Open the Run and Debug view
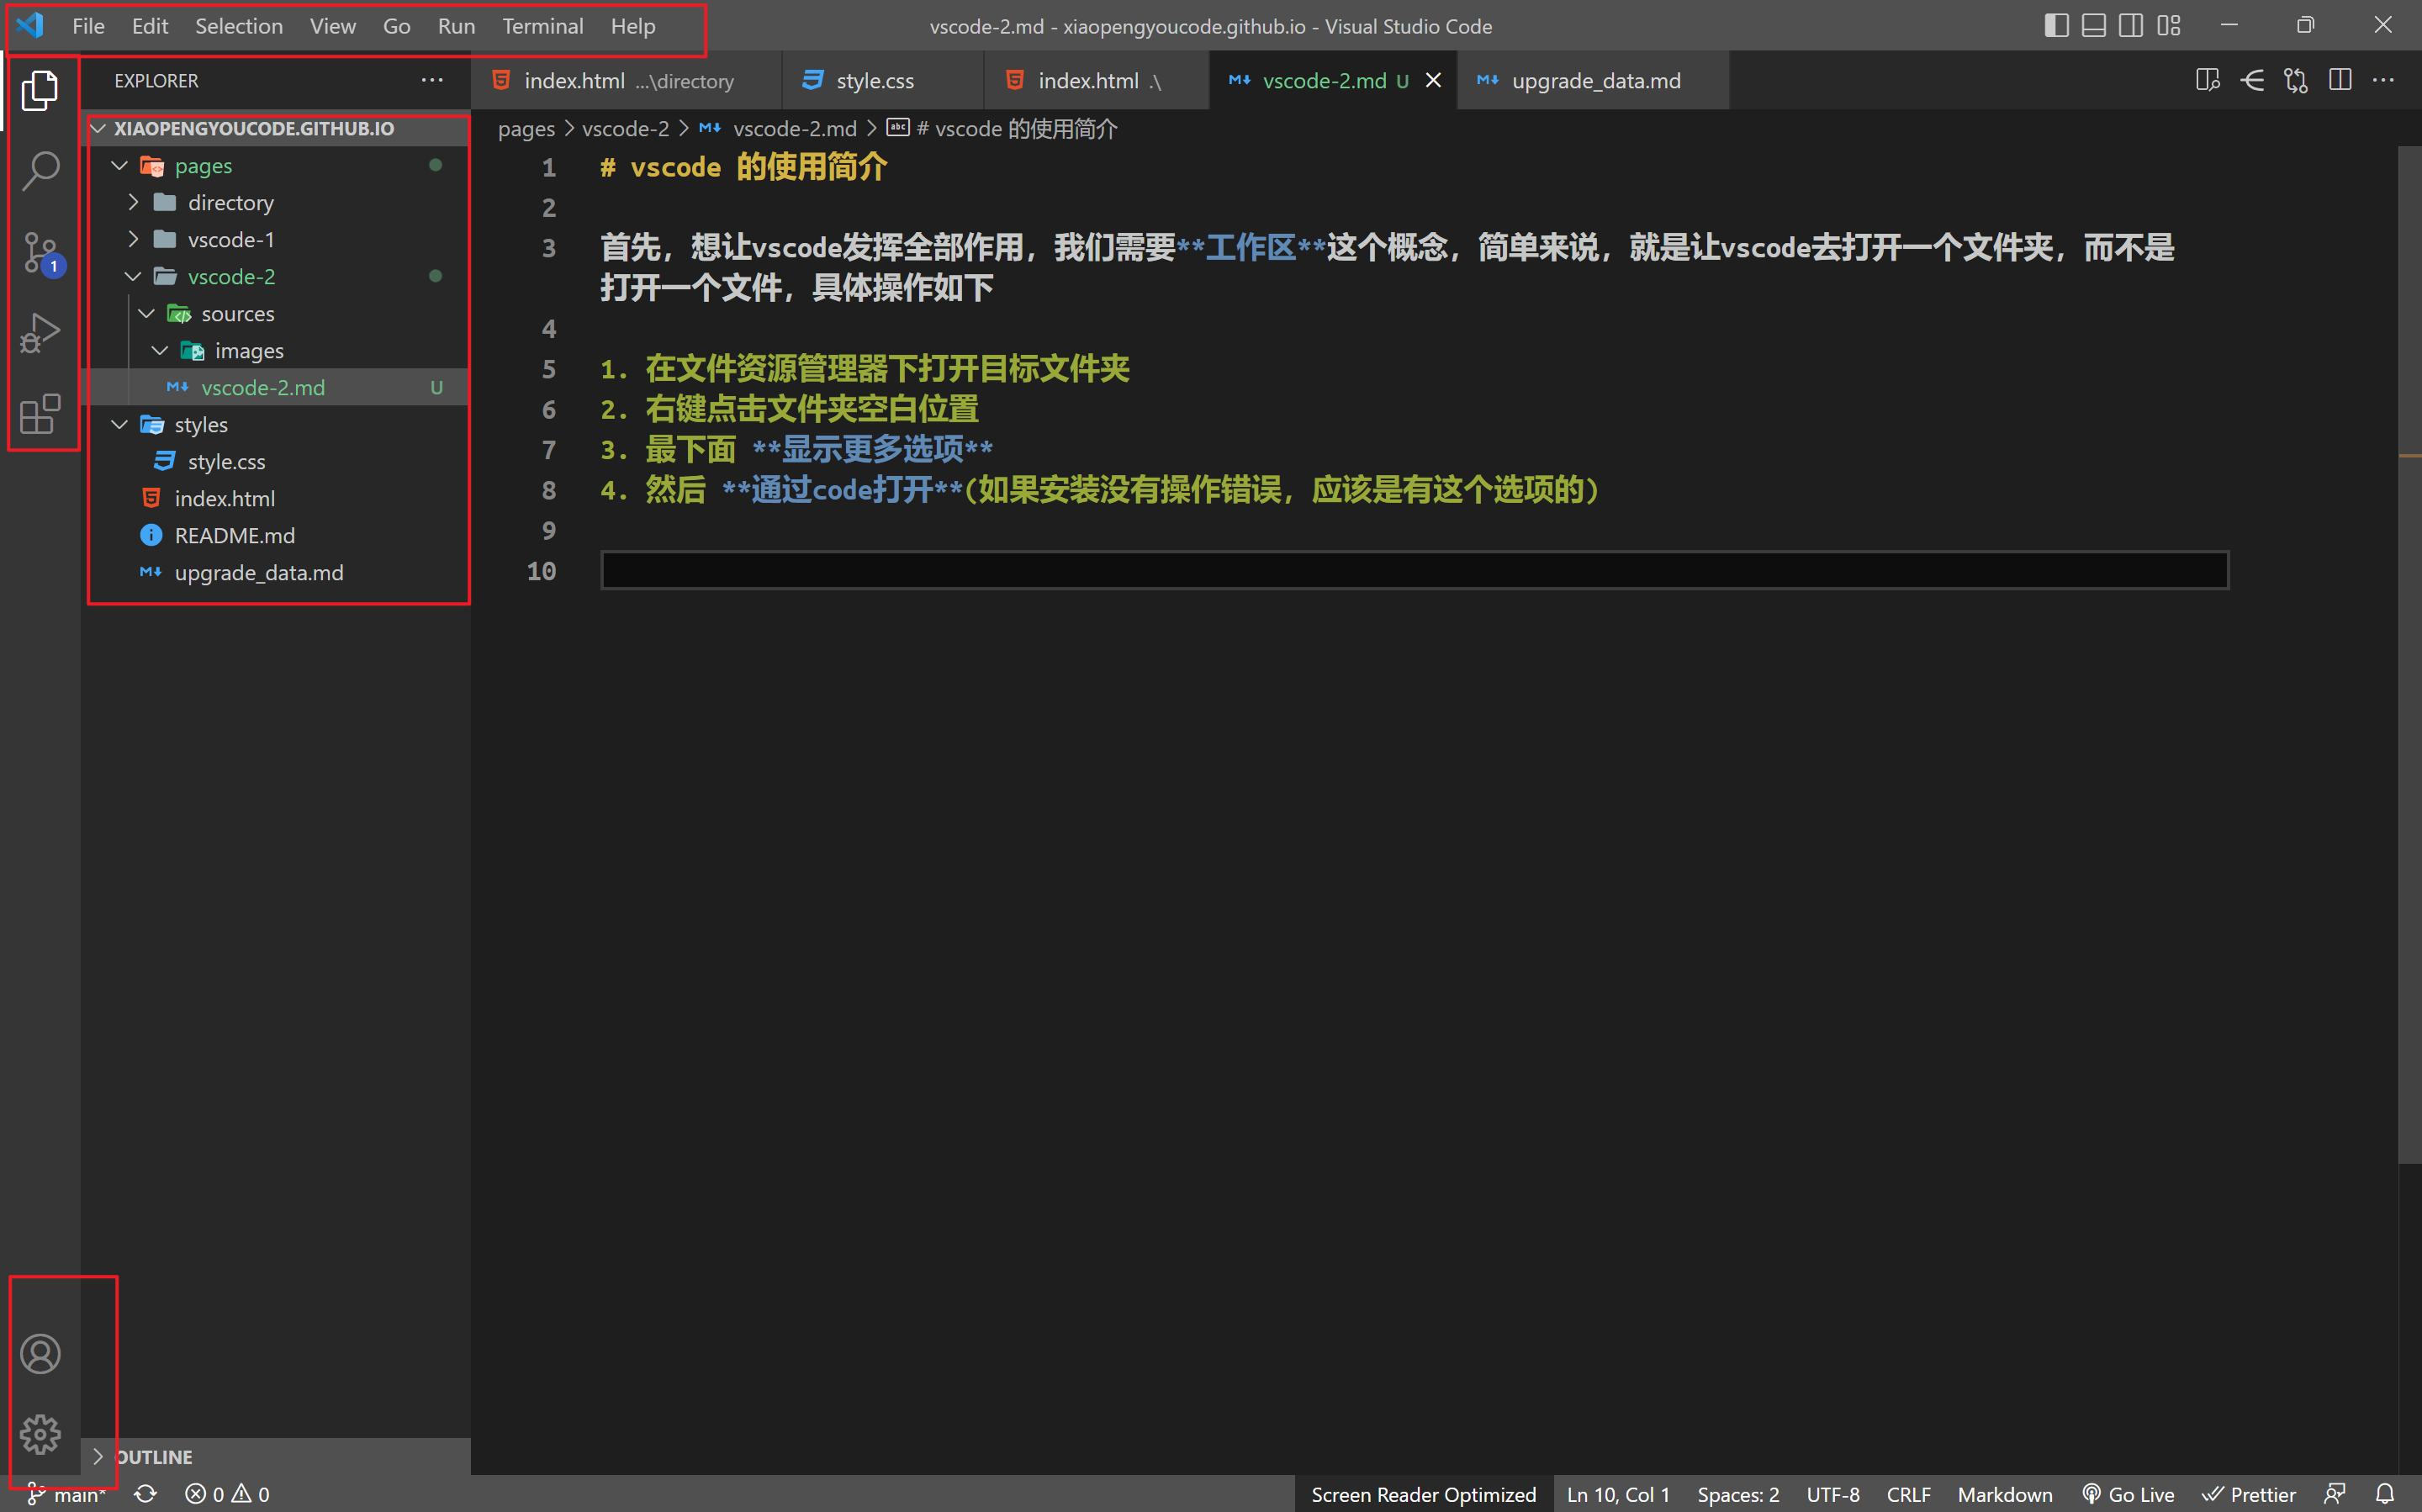 (x=40, y=333)
